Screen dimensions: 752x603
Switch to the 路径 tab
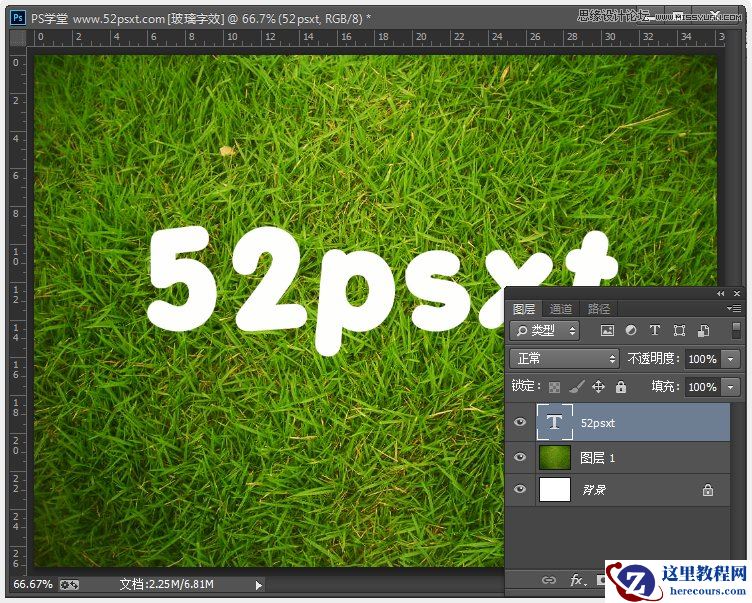(x=599, y=309)
